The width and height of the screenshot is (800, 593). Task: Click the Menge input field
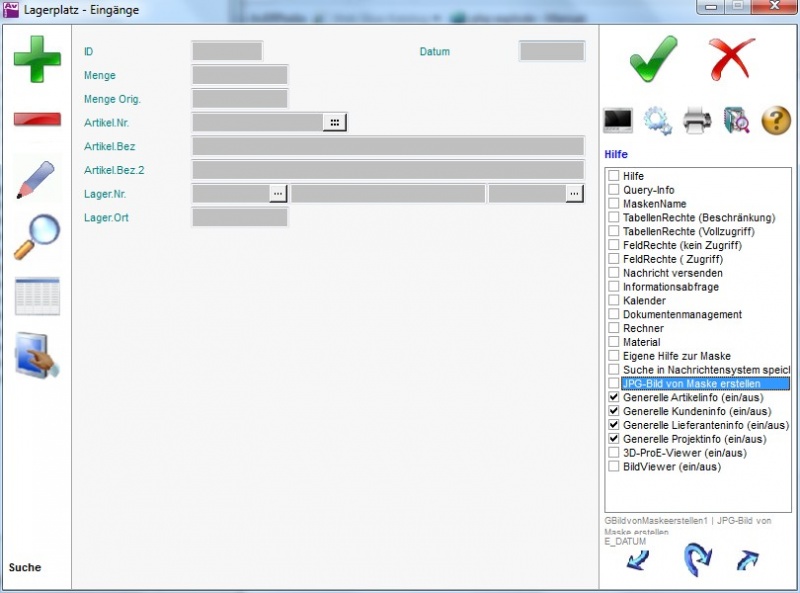tap(239, 75)
